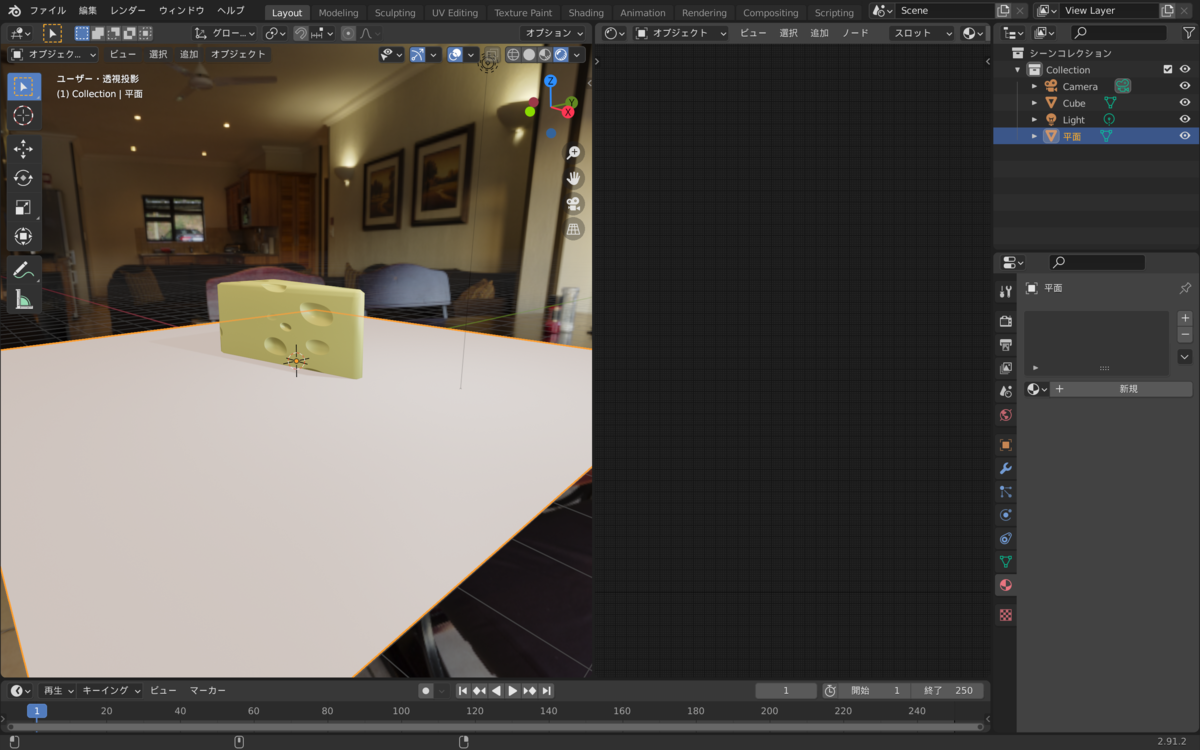Image resolution: width=1200 pixels, height=750 pixels.
Task: Play the animation forward
Action: pos(513,691)
